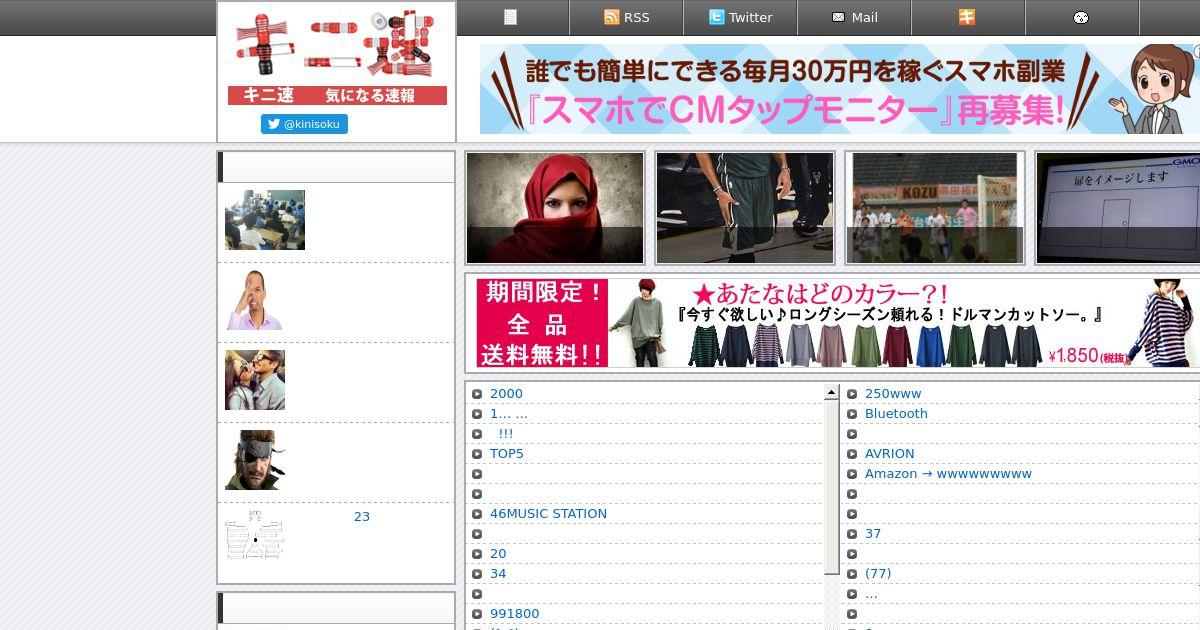Open the ASCII art sidebar thumbnail
Screen dimensions: 1200x630
click(255, 534)
